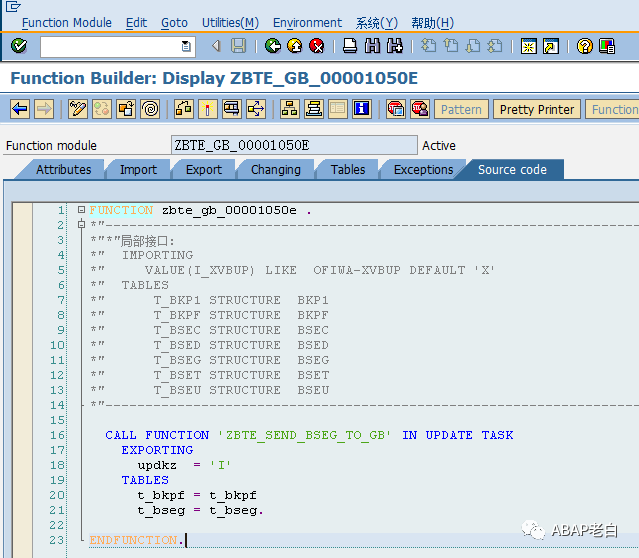This screenshot has width=639, height=558.
Task: Click the "t_bseg = t_bseg." code line
Action: coord(201,510)
